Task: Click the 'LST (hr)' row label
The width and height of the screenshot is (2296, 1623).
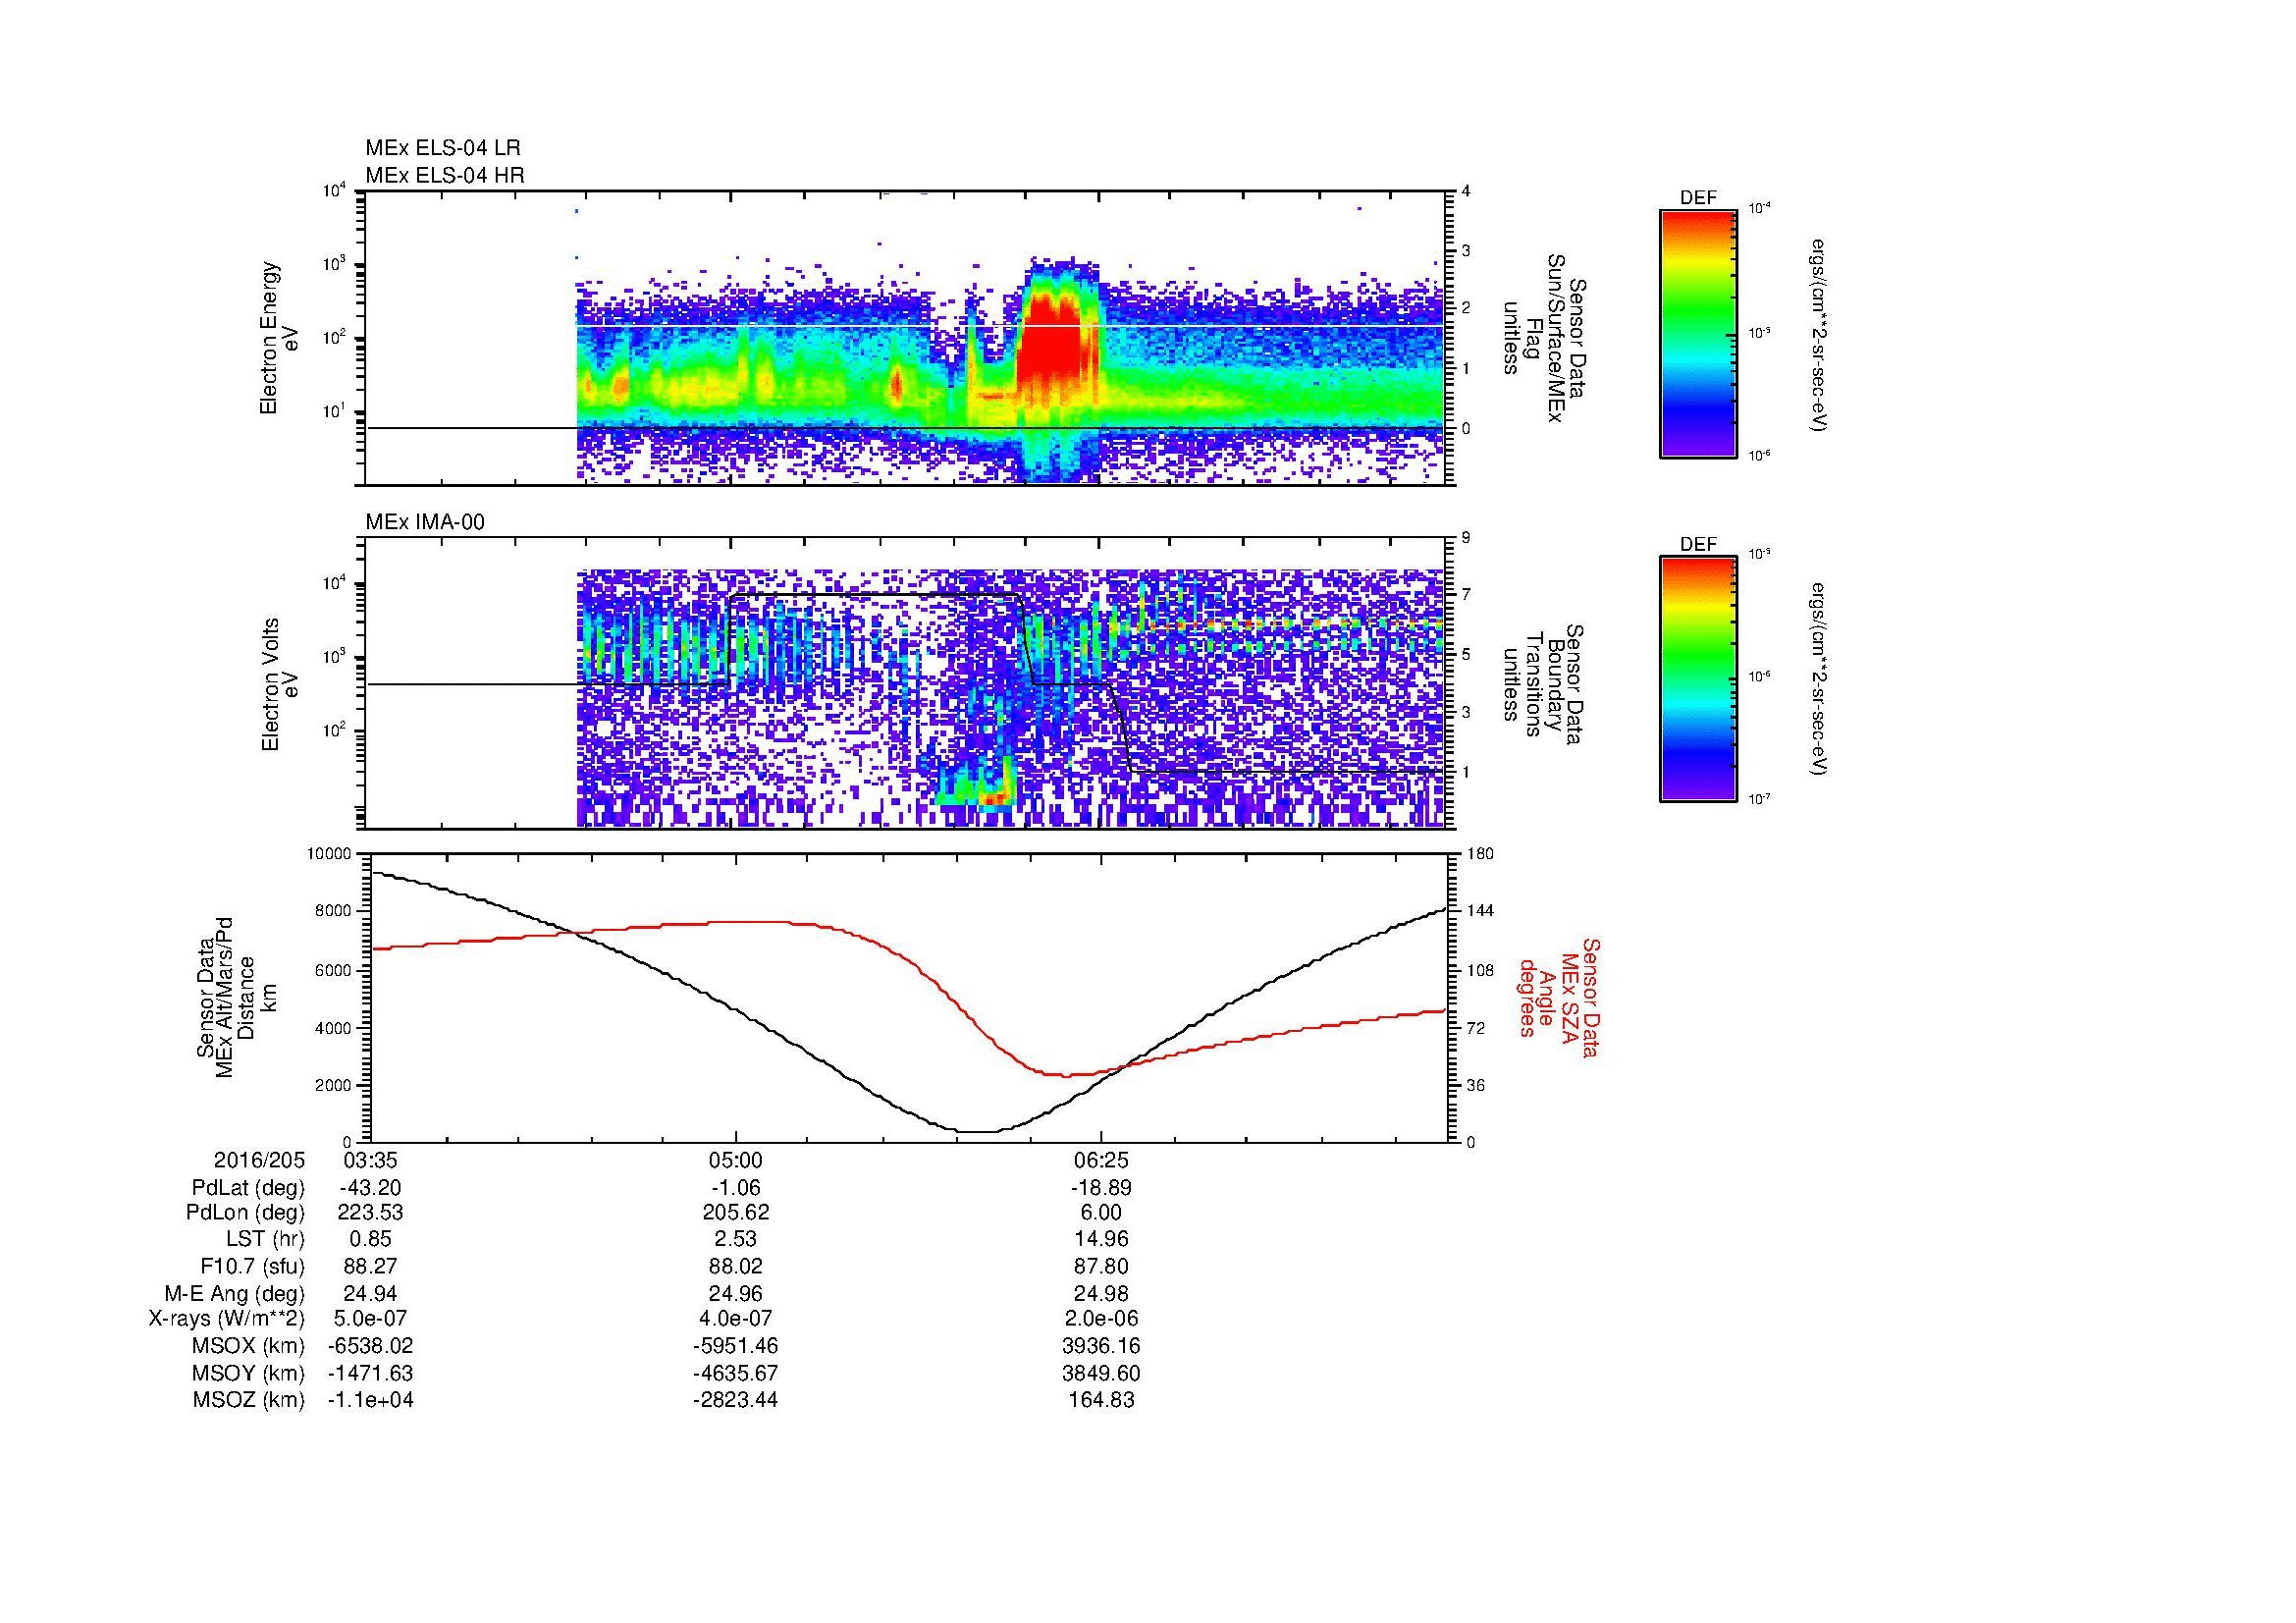Action: tap(265, 1239)
